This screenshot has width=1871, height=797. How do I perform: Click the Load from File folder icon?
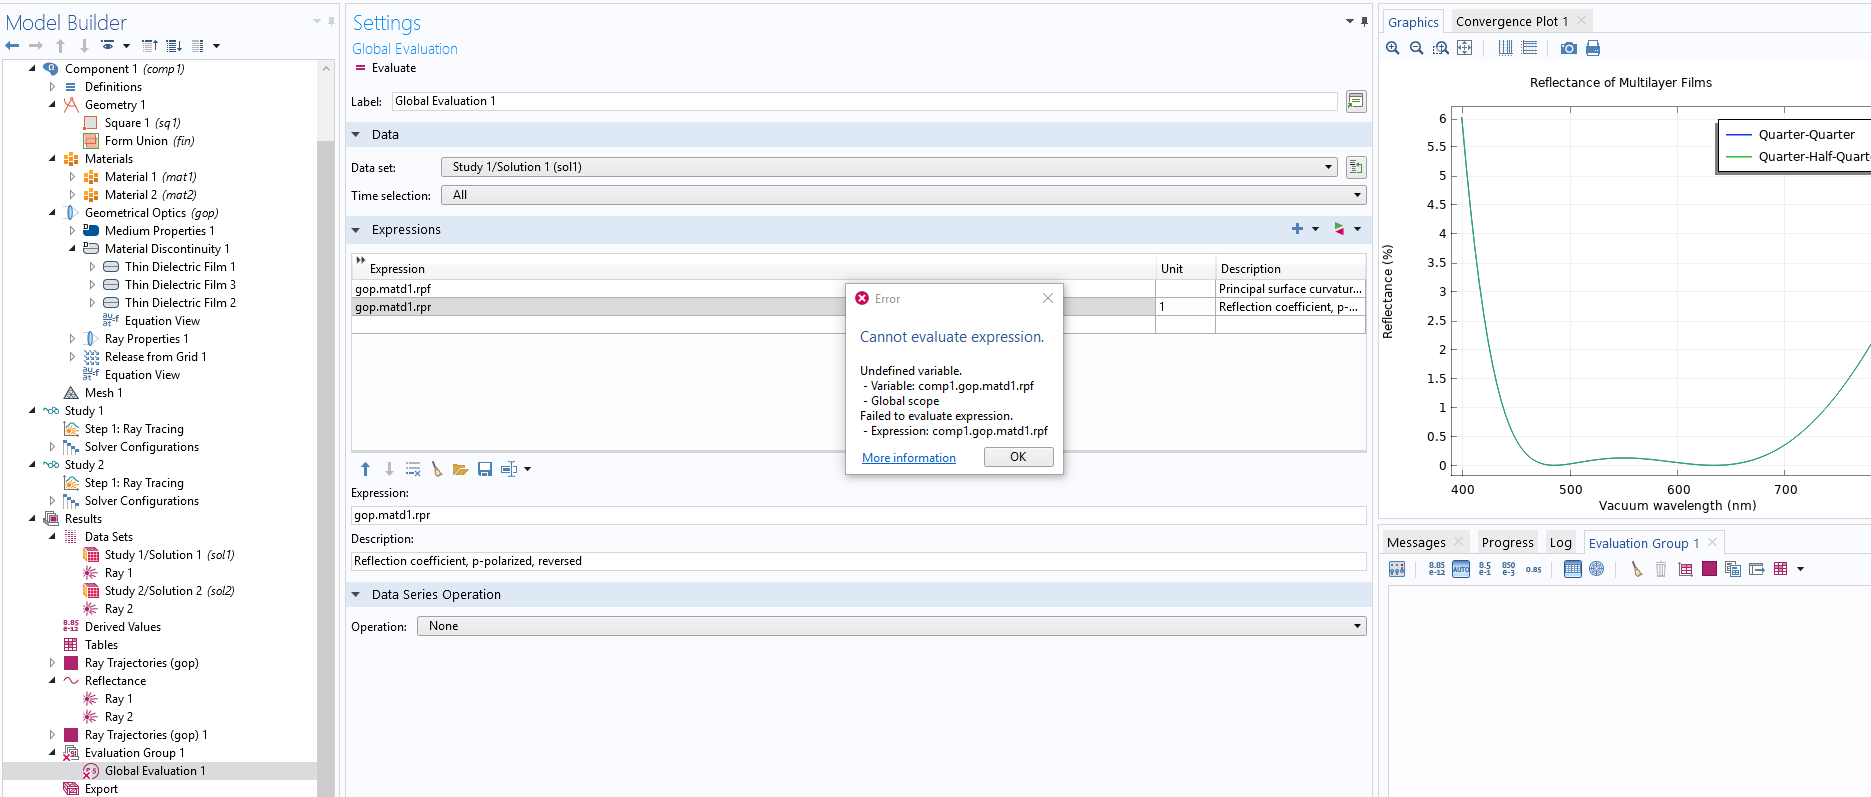[460, 469]
